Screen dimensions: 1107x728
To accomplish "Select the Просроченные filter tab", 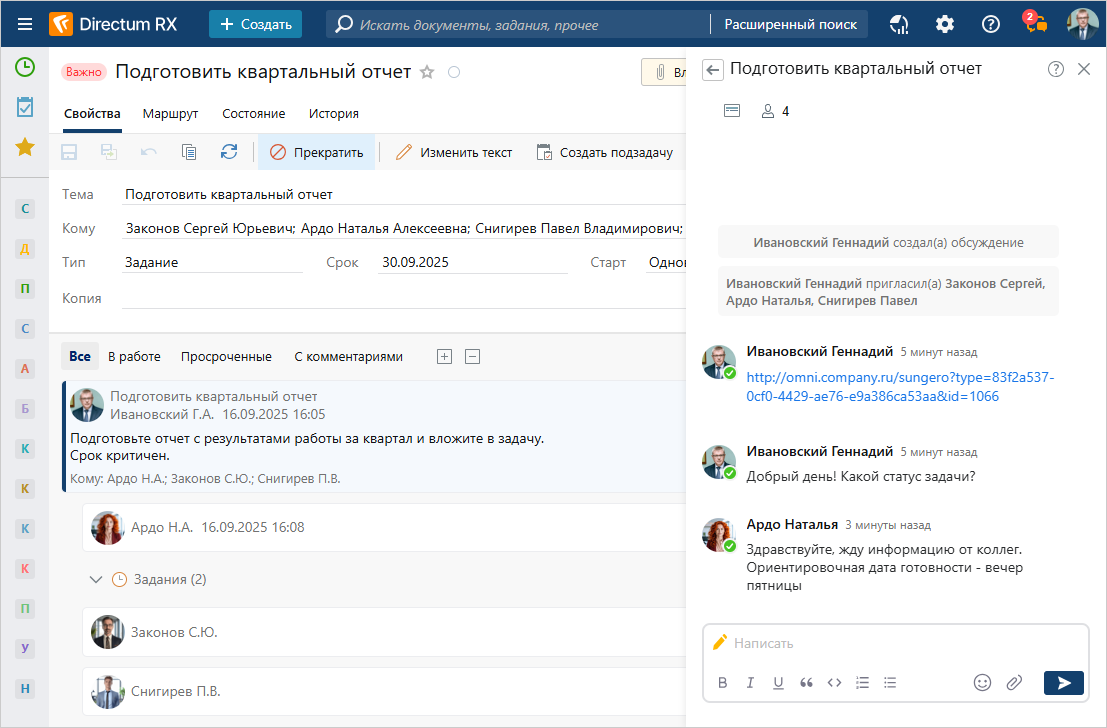I will point(226,356).
